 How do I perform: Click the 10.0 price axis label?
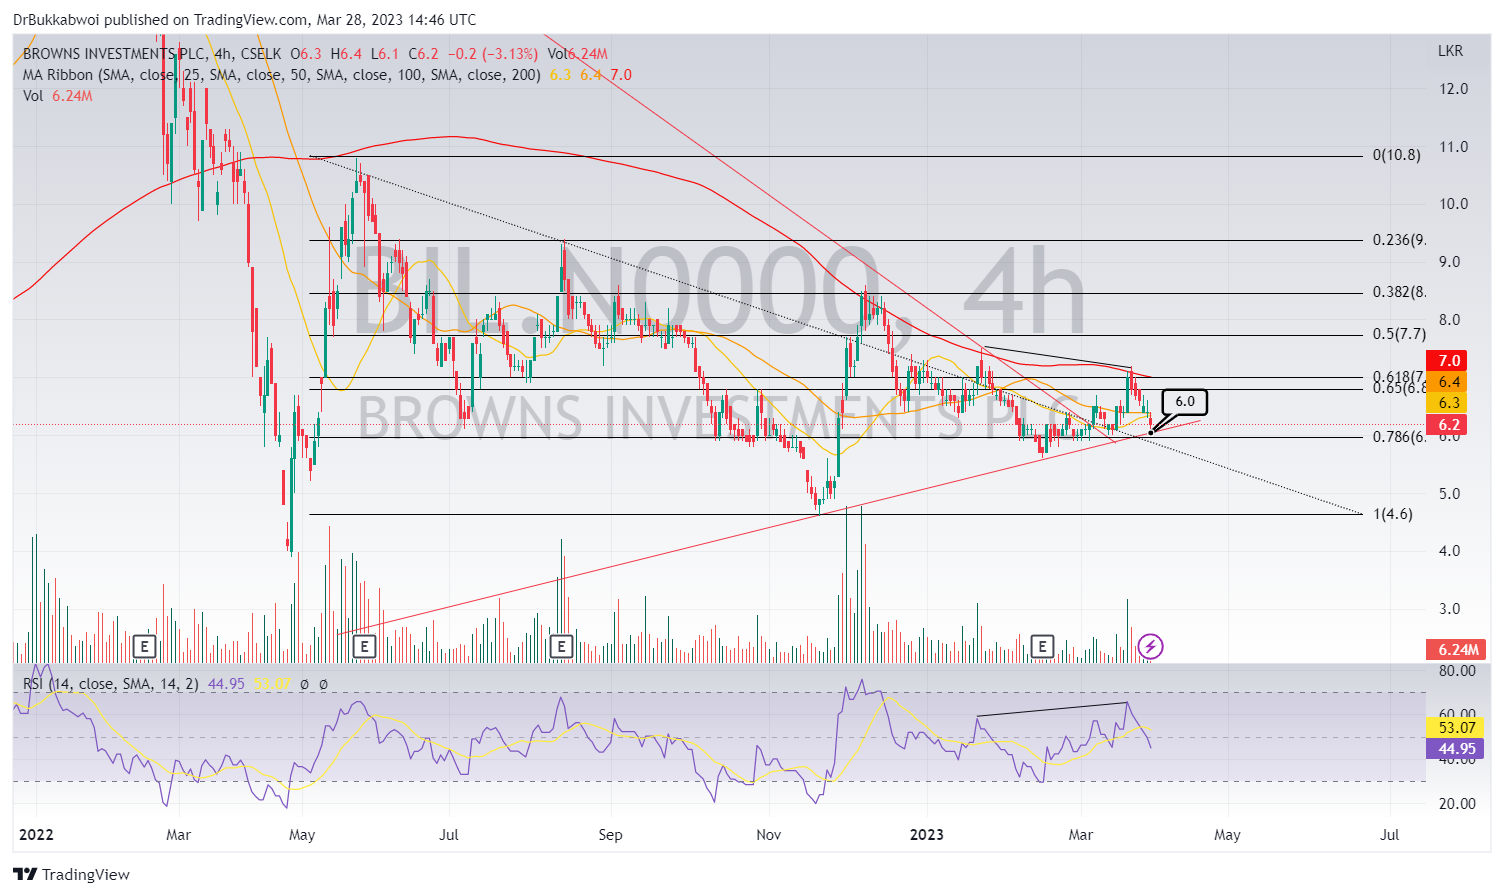1453,204
